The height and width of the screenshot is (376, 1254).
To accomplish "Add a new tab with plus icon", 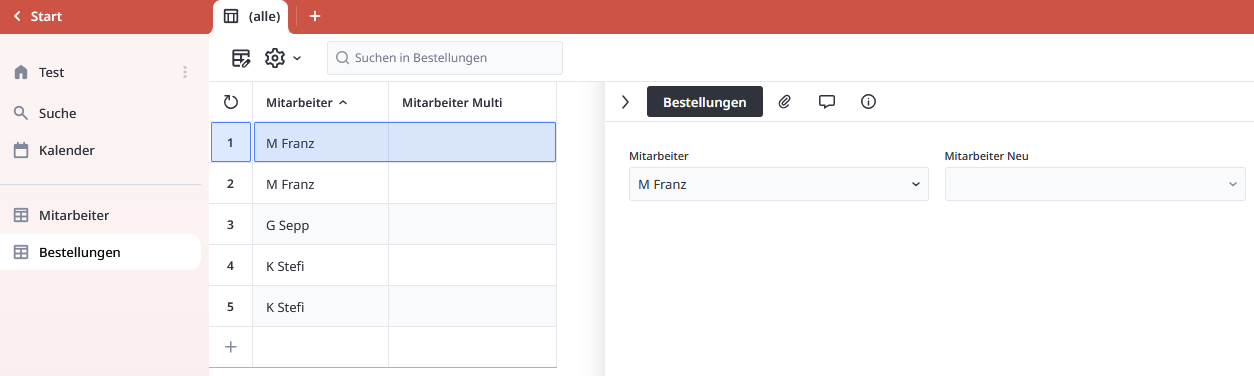I will pos(314,16).
